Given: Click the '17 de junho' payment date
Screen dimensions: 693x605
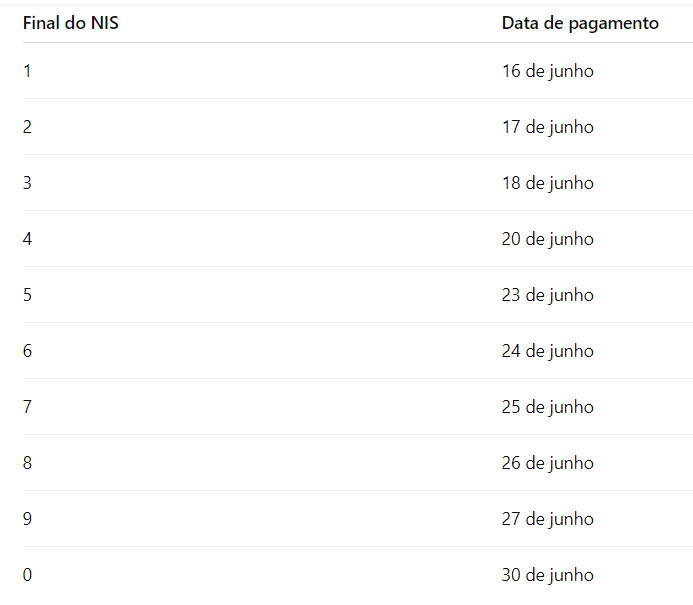Looking at the screenshot, I should click(x=548, y=128).
